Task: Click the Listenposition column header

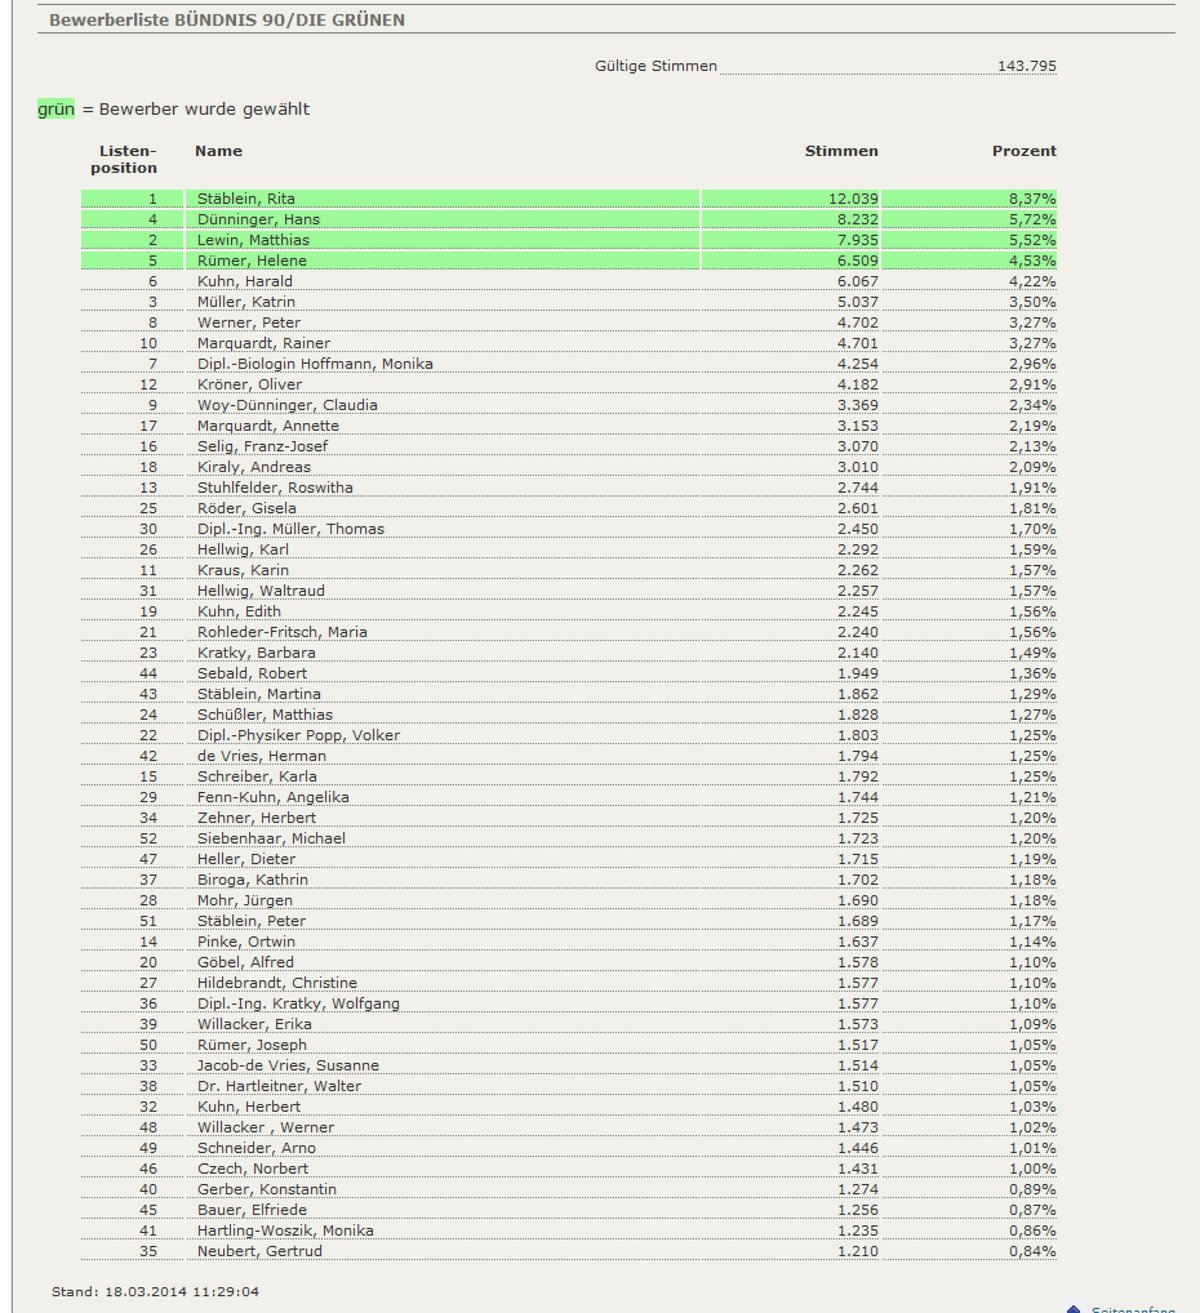Action: point(124,160)
